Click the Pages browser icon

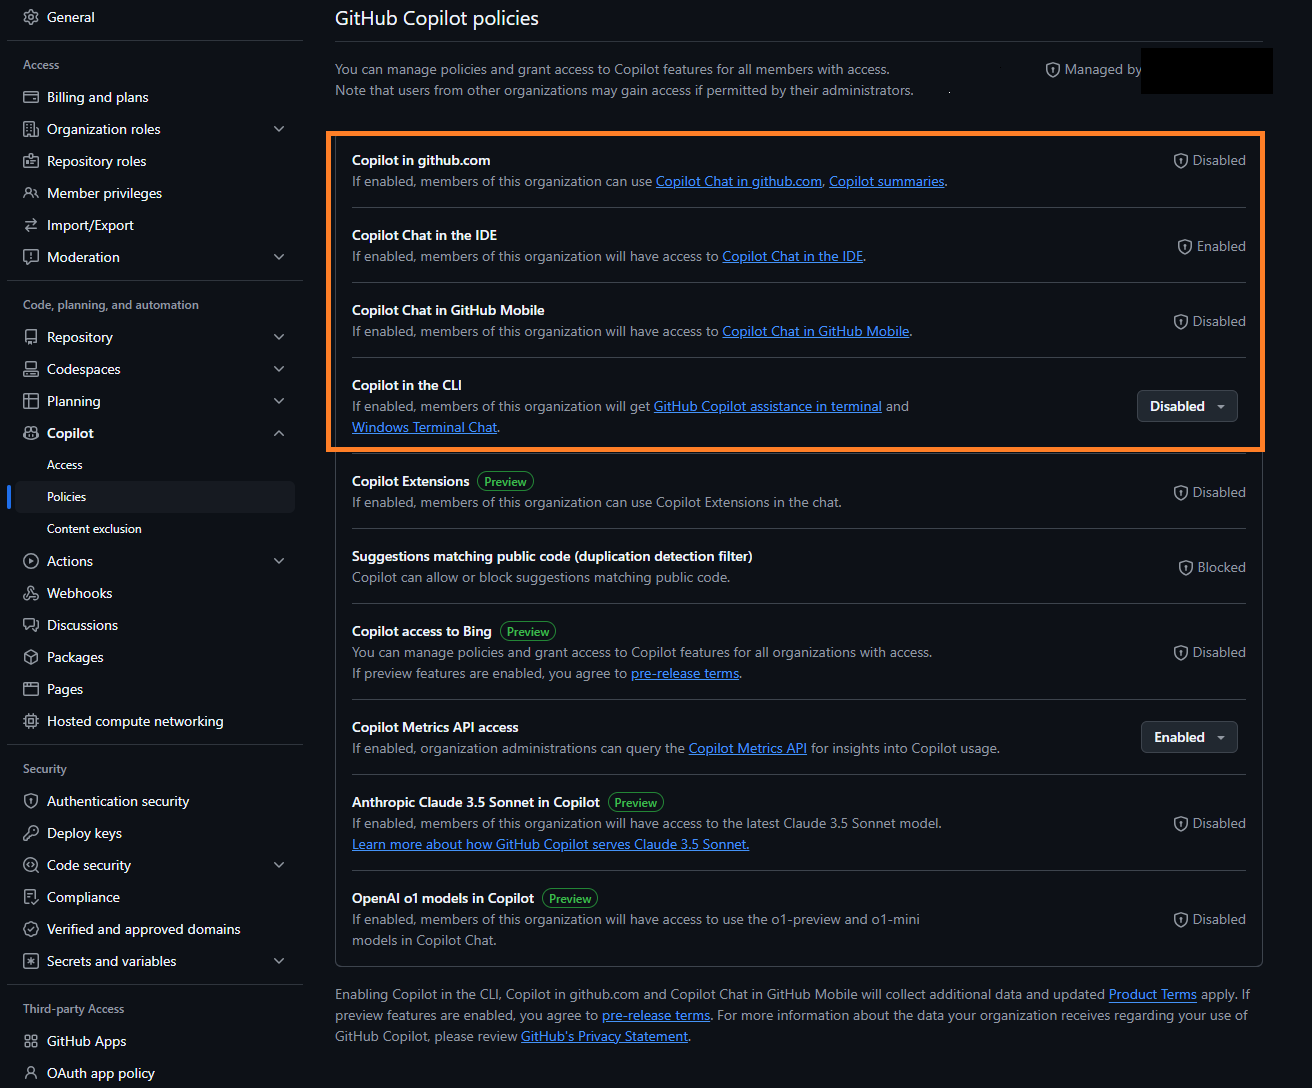(x=31, y=689)
